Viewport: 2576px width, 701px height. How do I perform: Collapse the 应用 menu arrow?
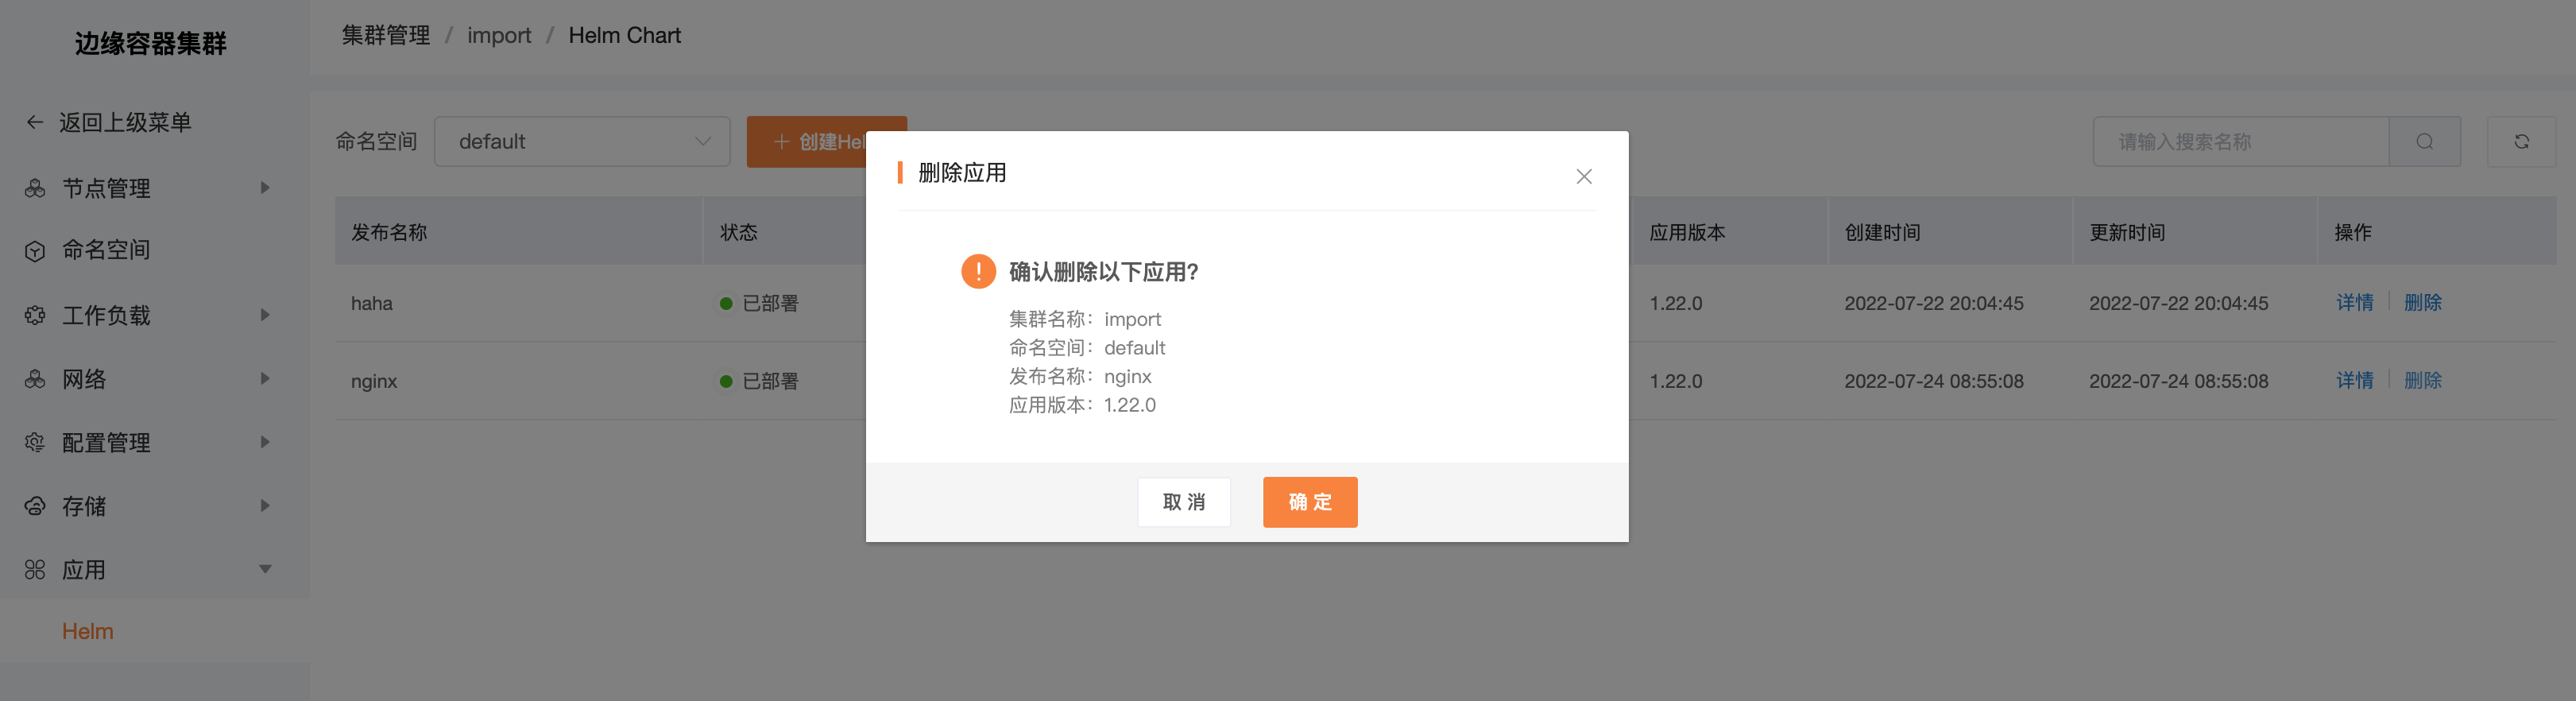(265, 569)
